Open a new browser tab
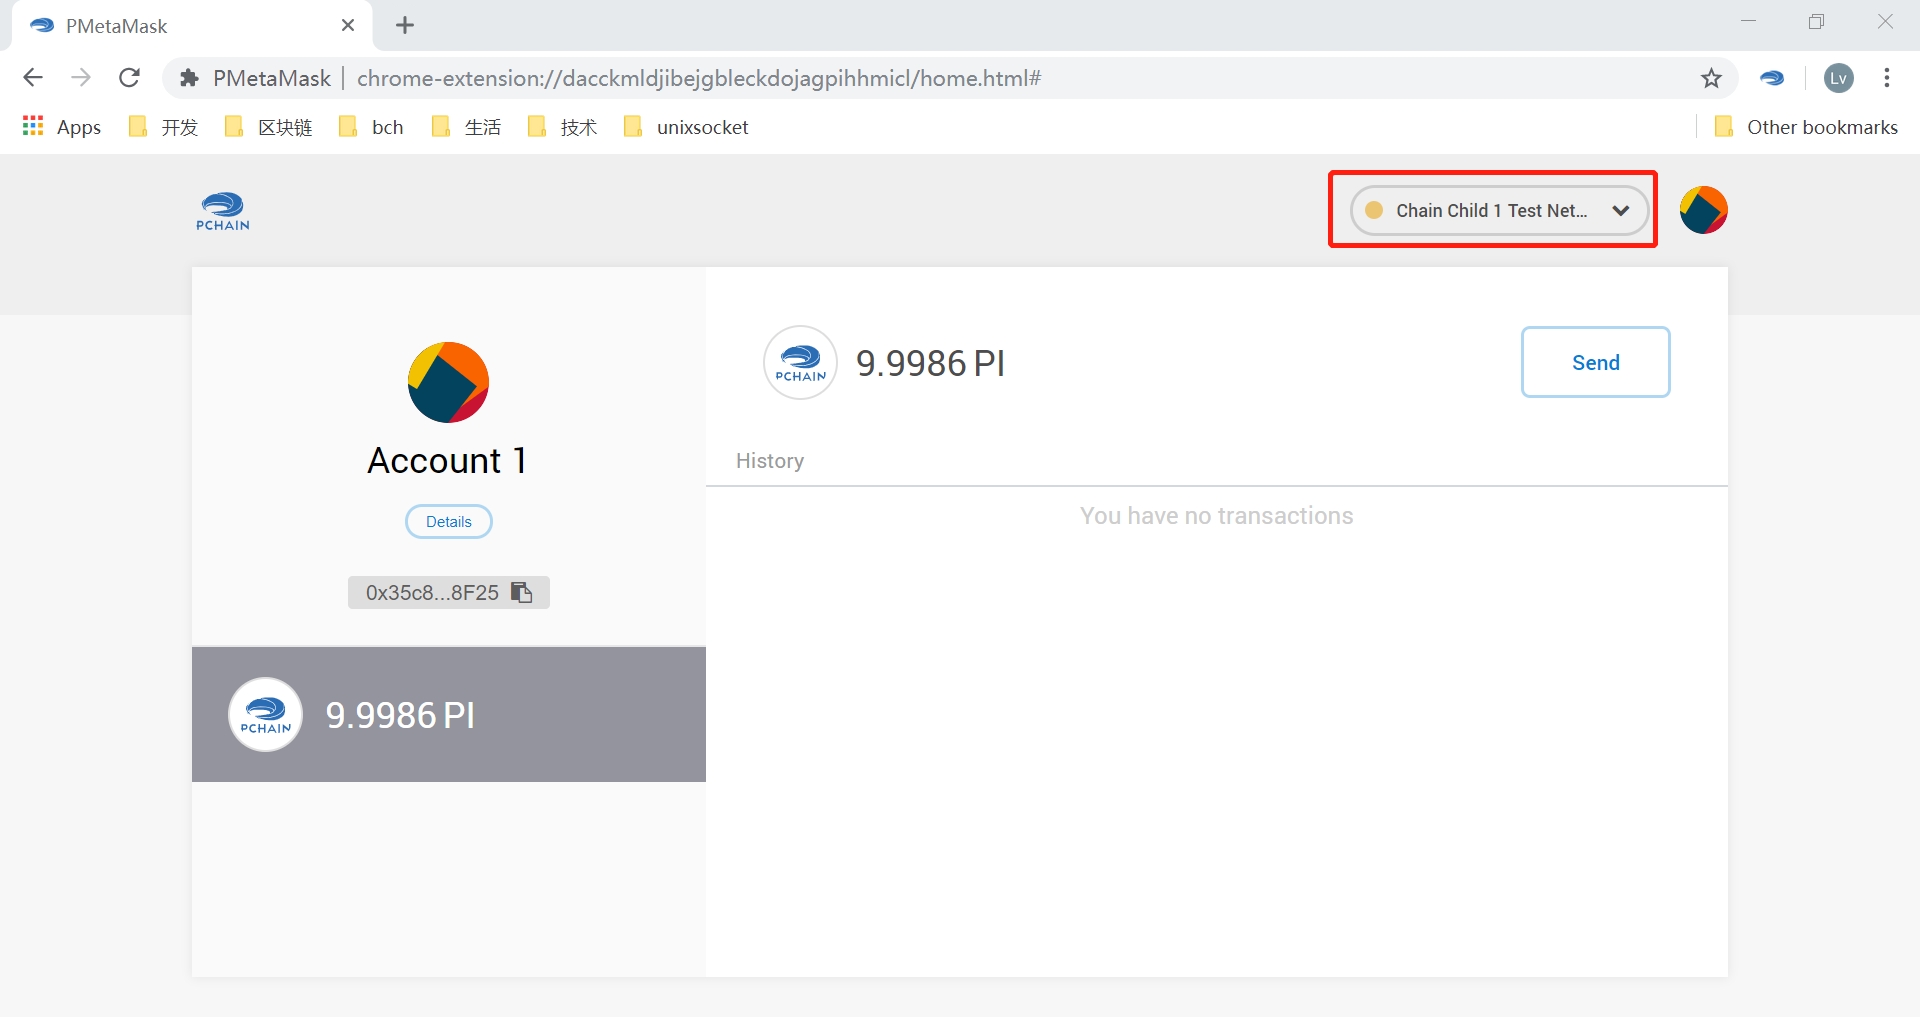This screenshot has width=1920, height=1017. 405,26
